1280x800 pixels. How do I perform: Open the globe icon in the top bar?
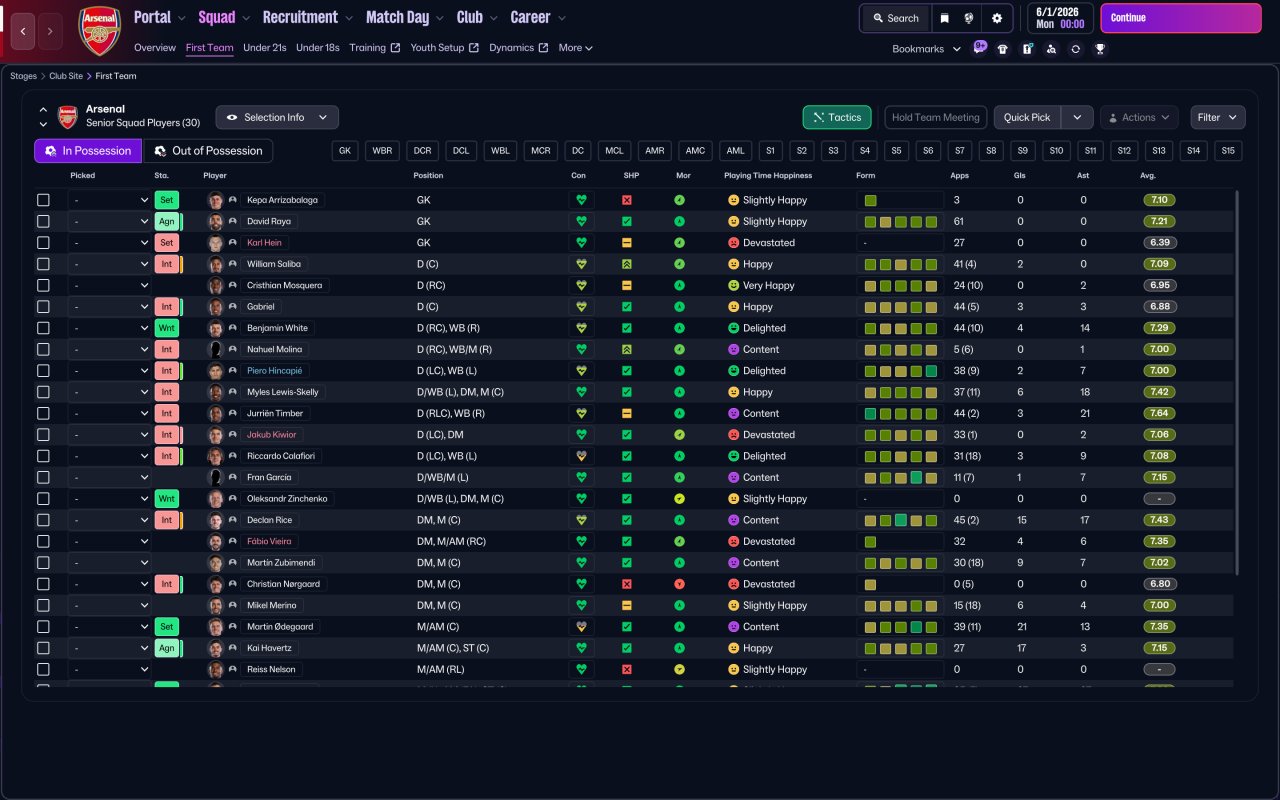point(969,18)
